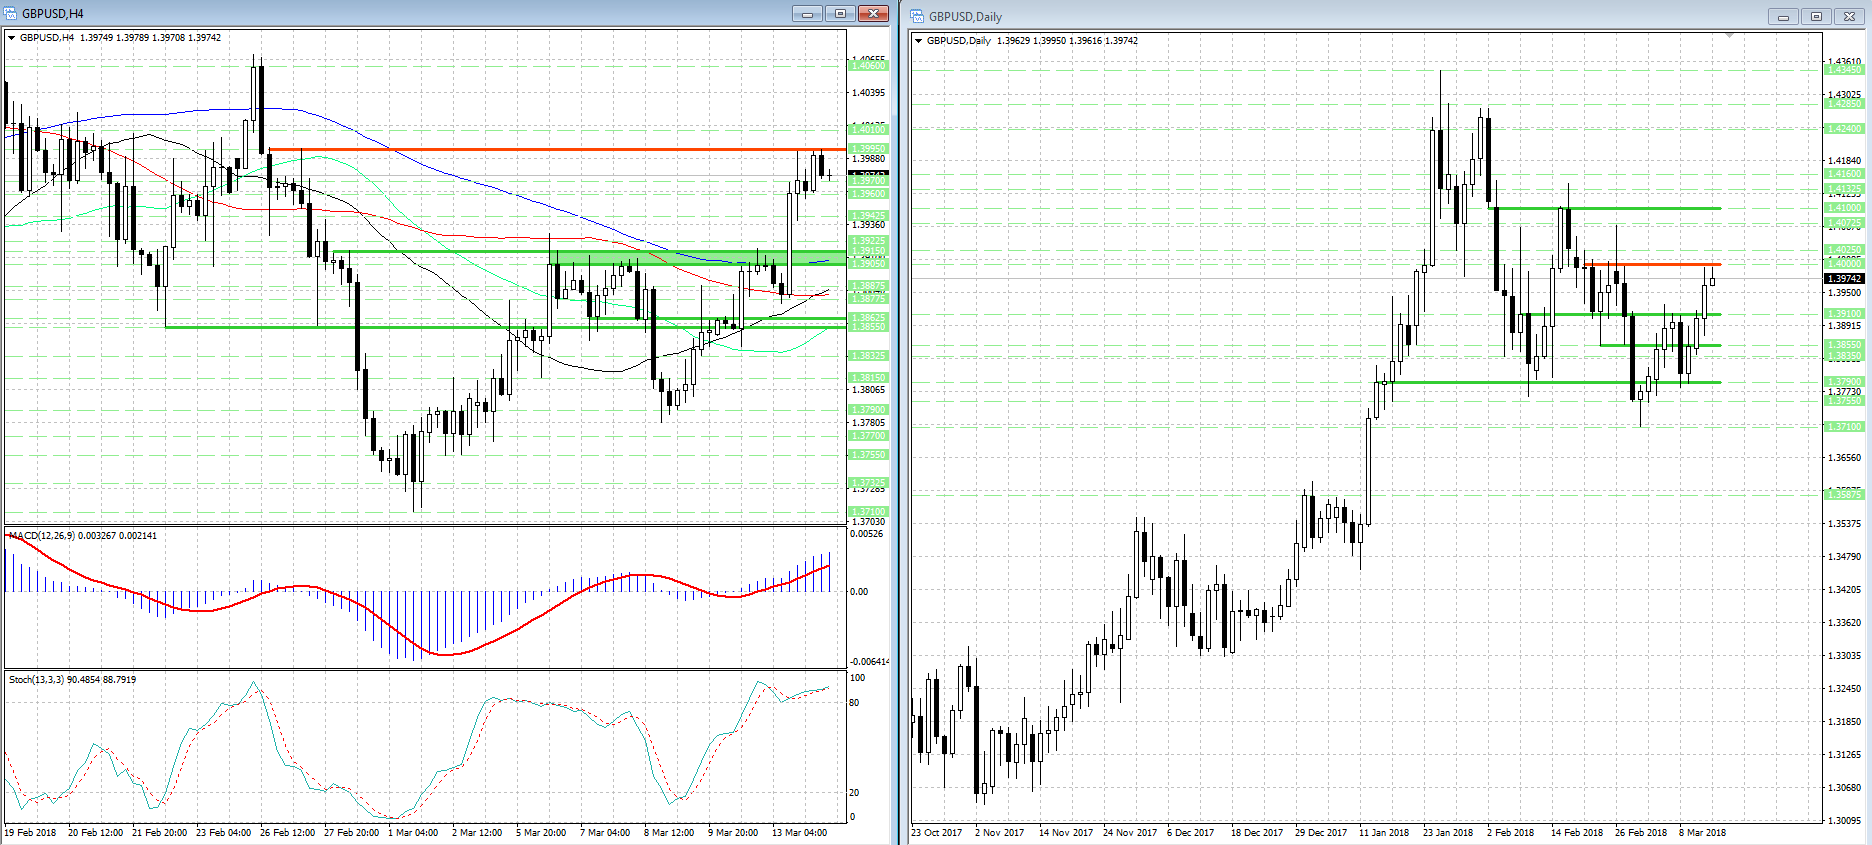Click the 1.37805 price scale value in H4 chart
This screenshot has height=845, width=1872.
[868, 423]
